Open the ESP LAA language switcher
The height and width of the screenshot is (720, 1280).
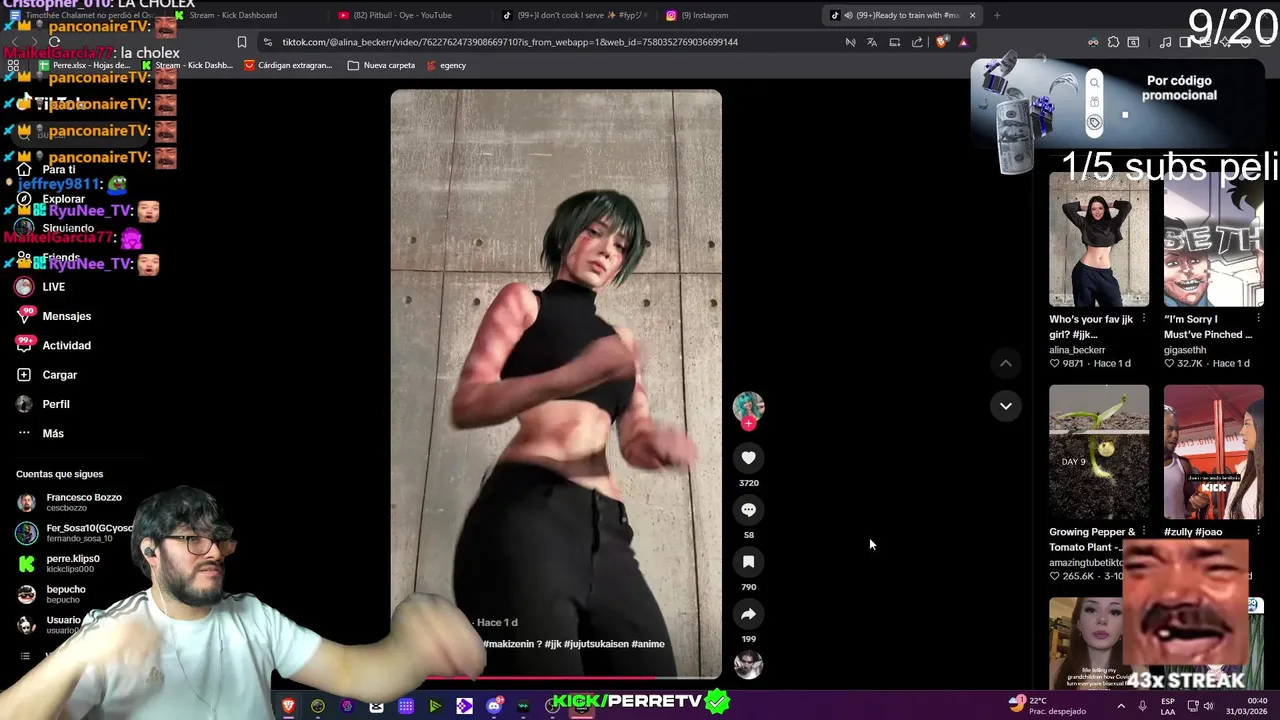(x=1168, y=706)
